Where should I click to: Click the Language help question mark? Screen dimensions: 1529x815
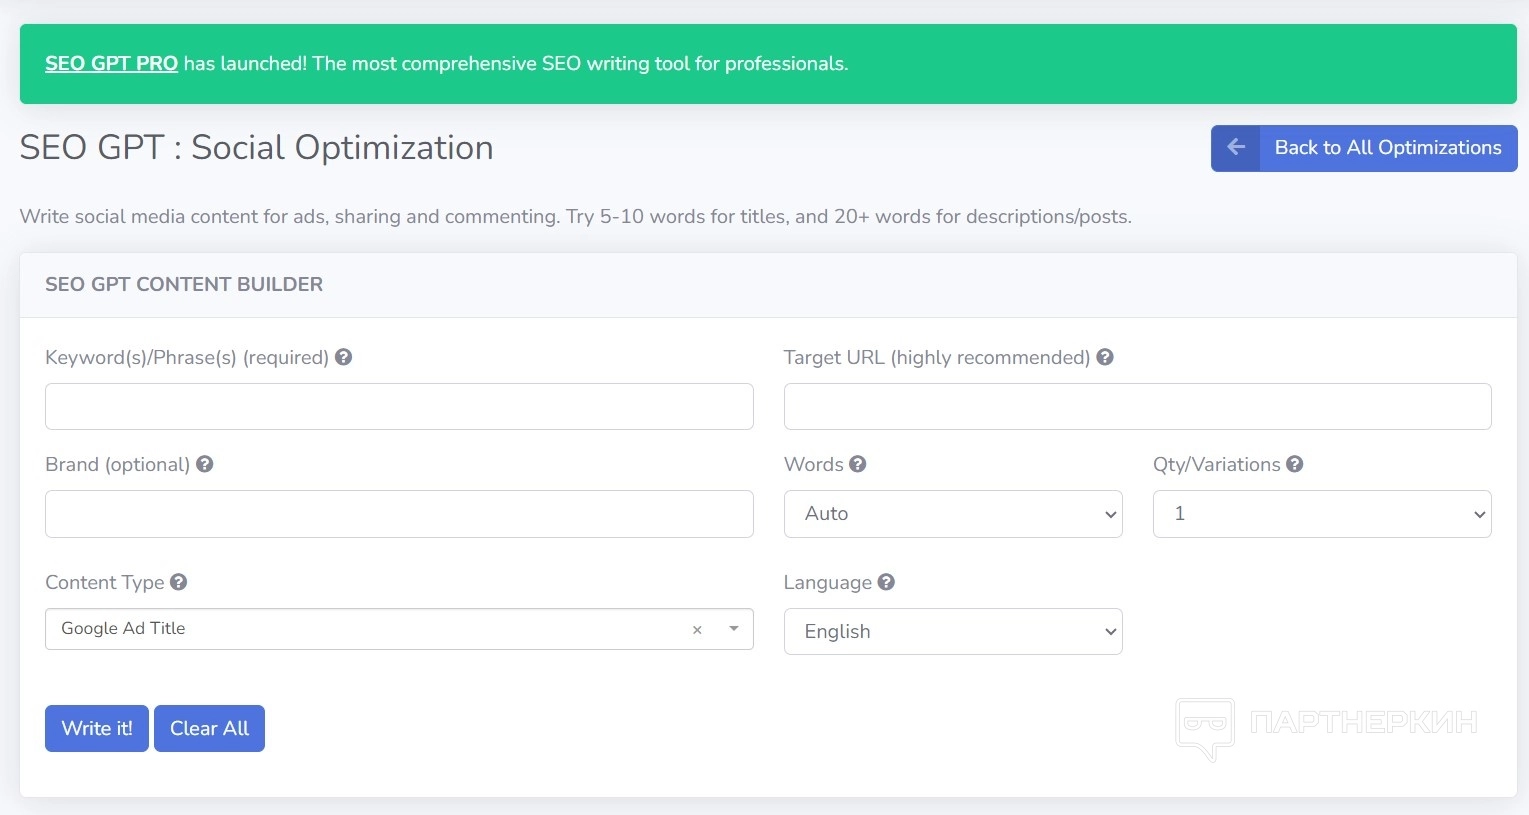pos(886,582)
